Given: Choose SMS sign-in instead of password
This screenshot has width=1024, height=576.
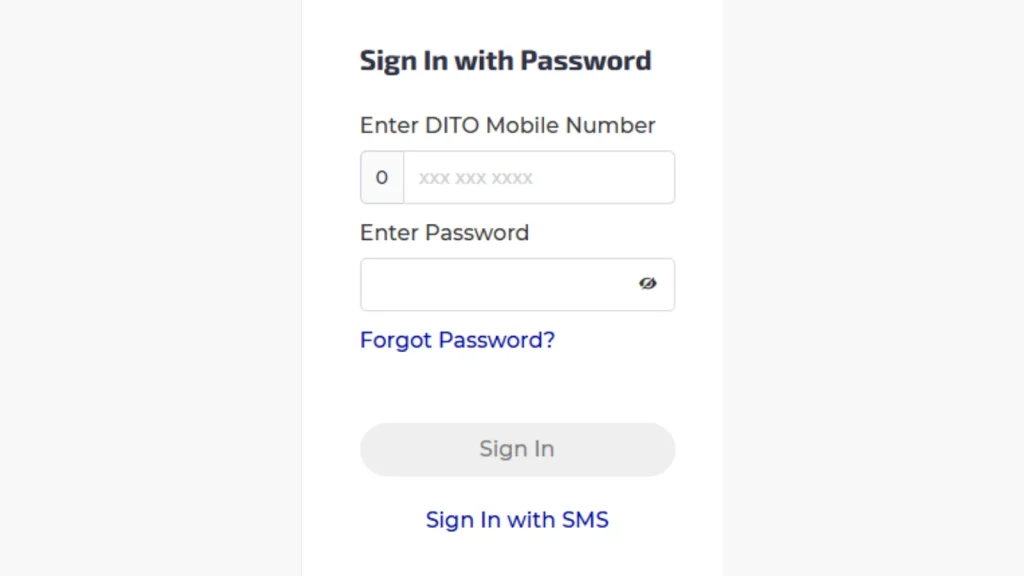Looking at the screenshot, I should pyautogui.click(x=517, y=519).
